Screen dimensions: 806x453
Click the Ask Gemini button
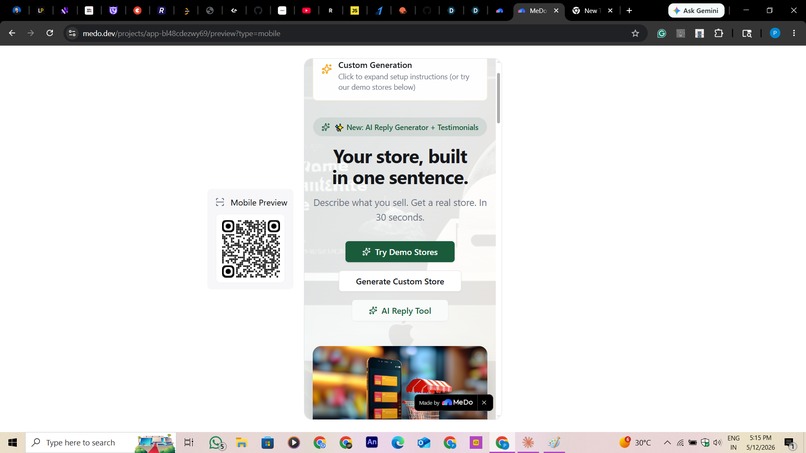[x=696, y=10]
